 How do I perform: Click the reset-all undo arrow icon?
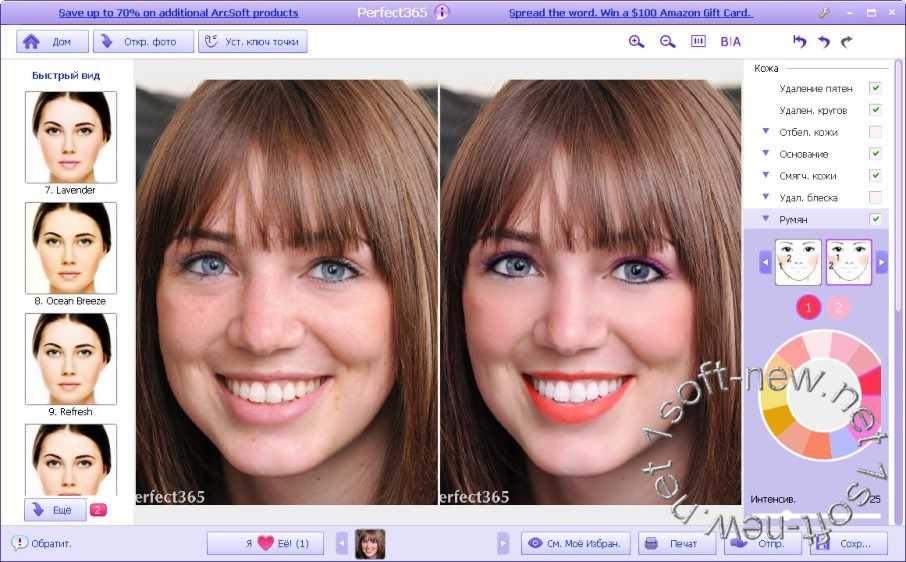[800, 42]
